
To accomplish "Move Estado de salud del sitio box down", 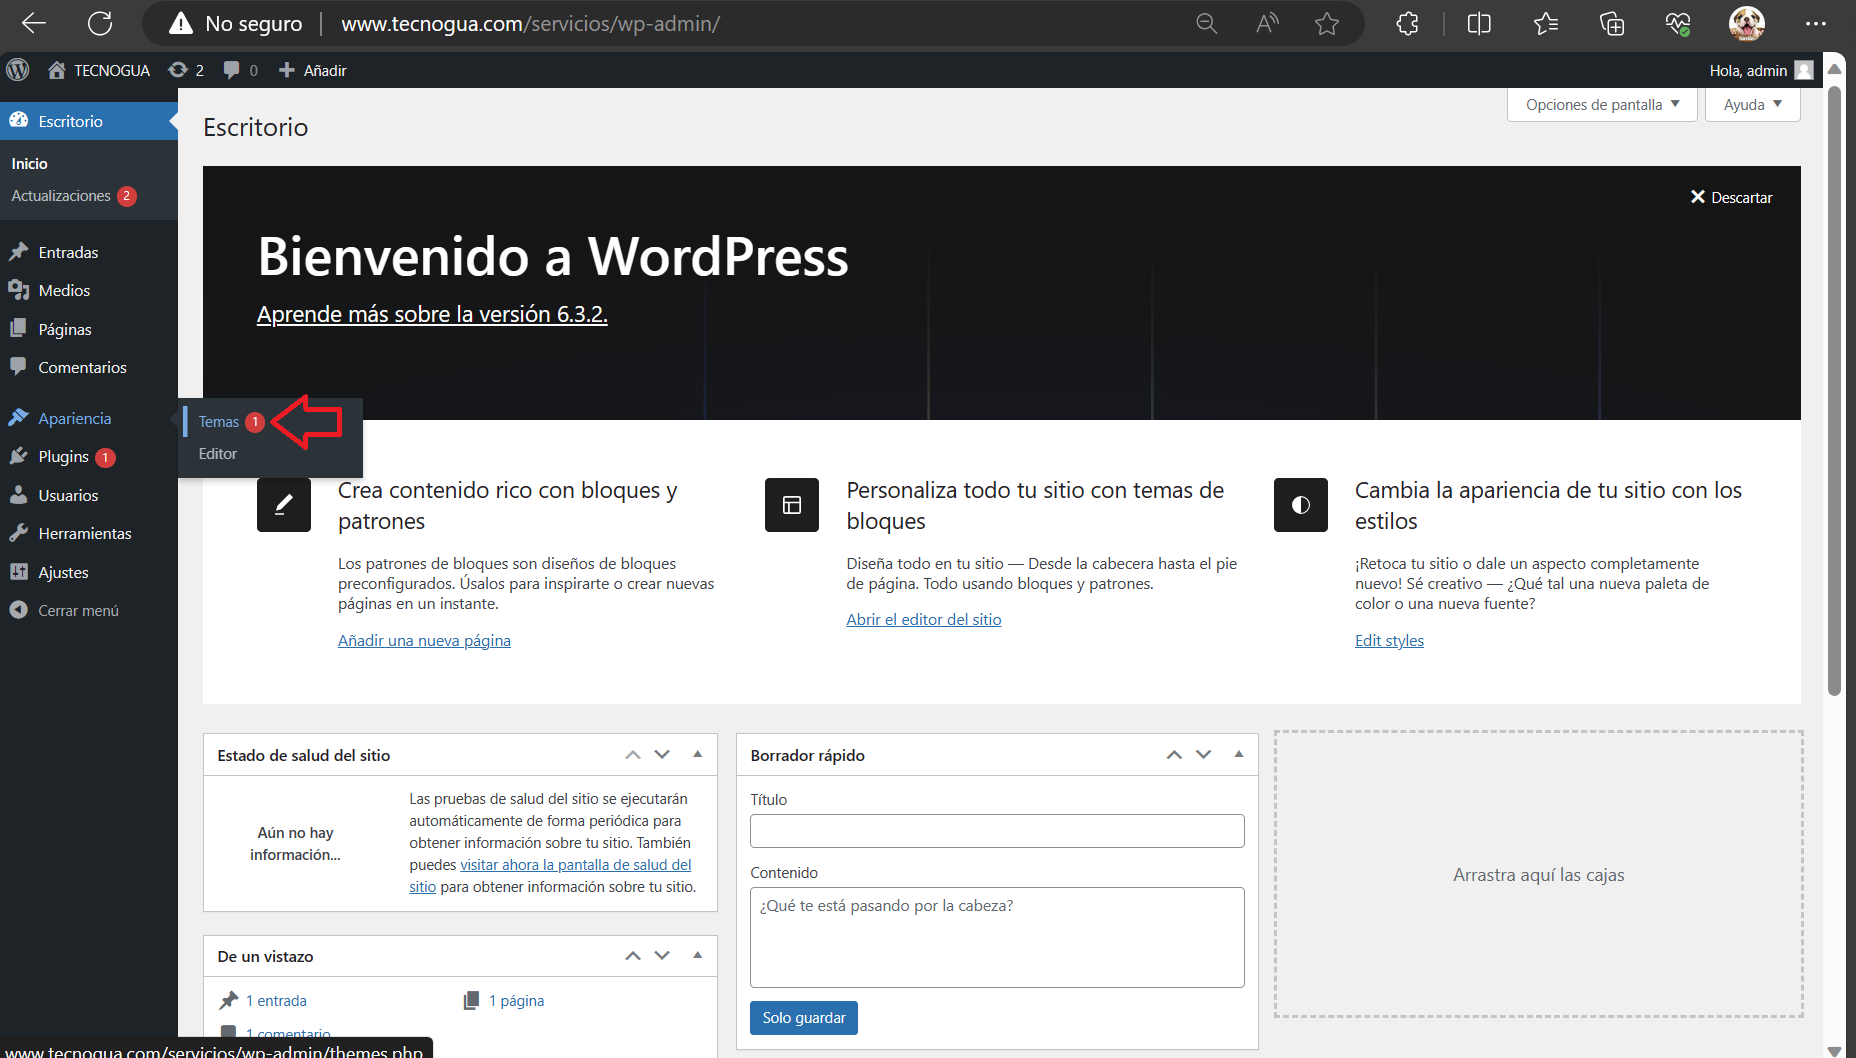I will (x=662, y=755).
